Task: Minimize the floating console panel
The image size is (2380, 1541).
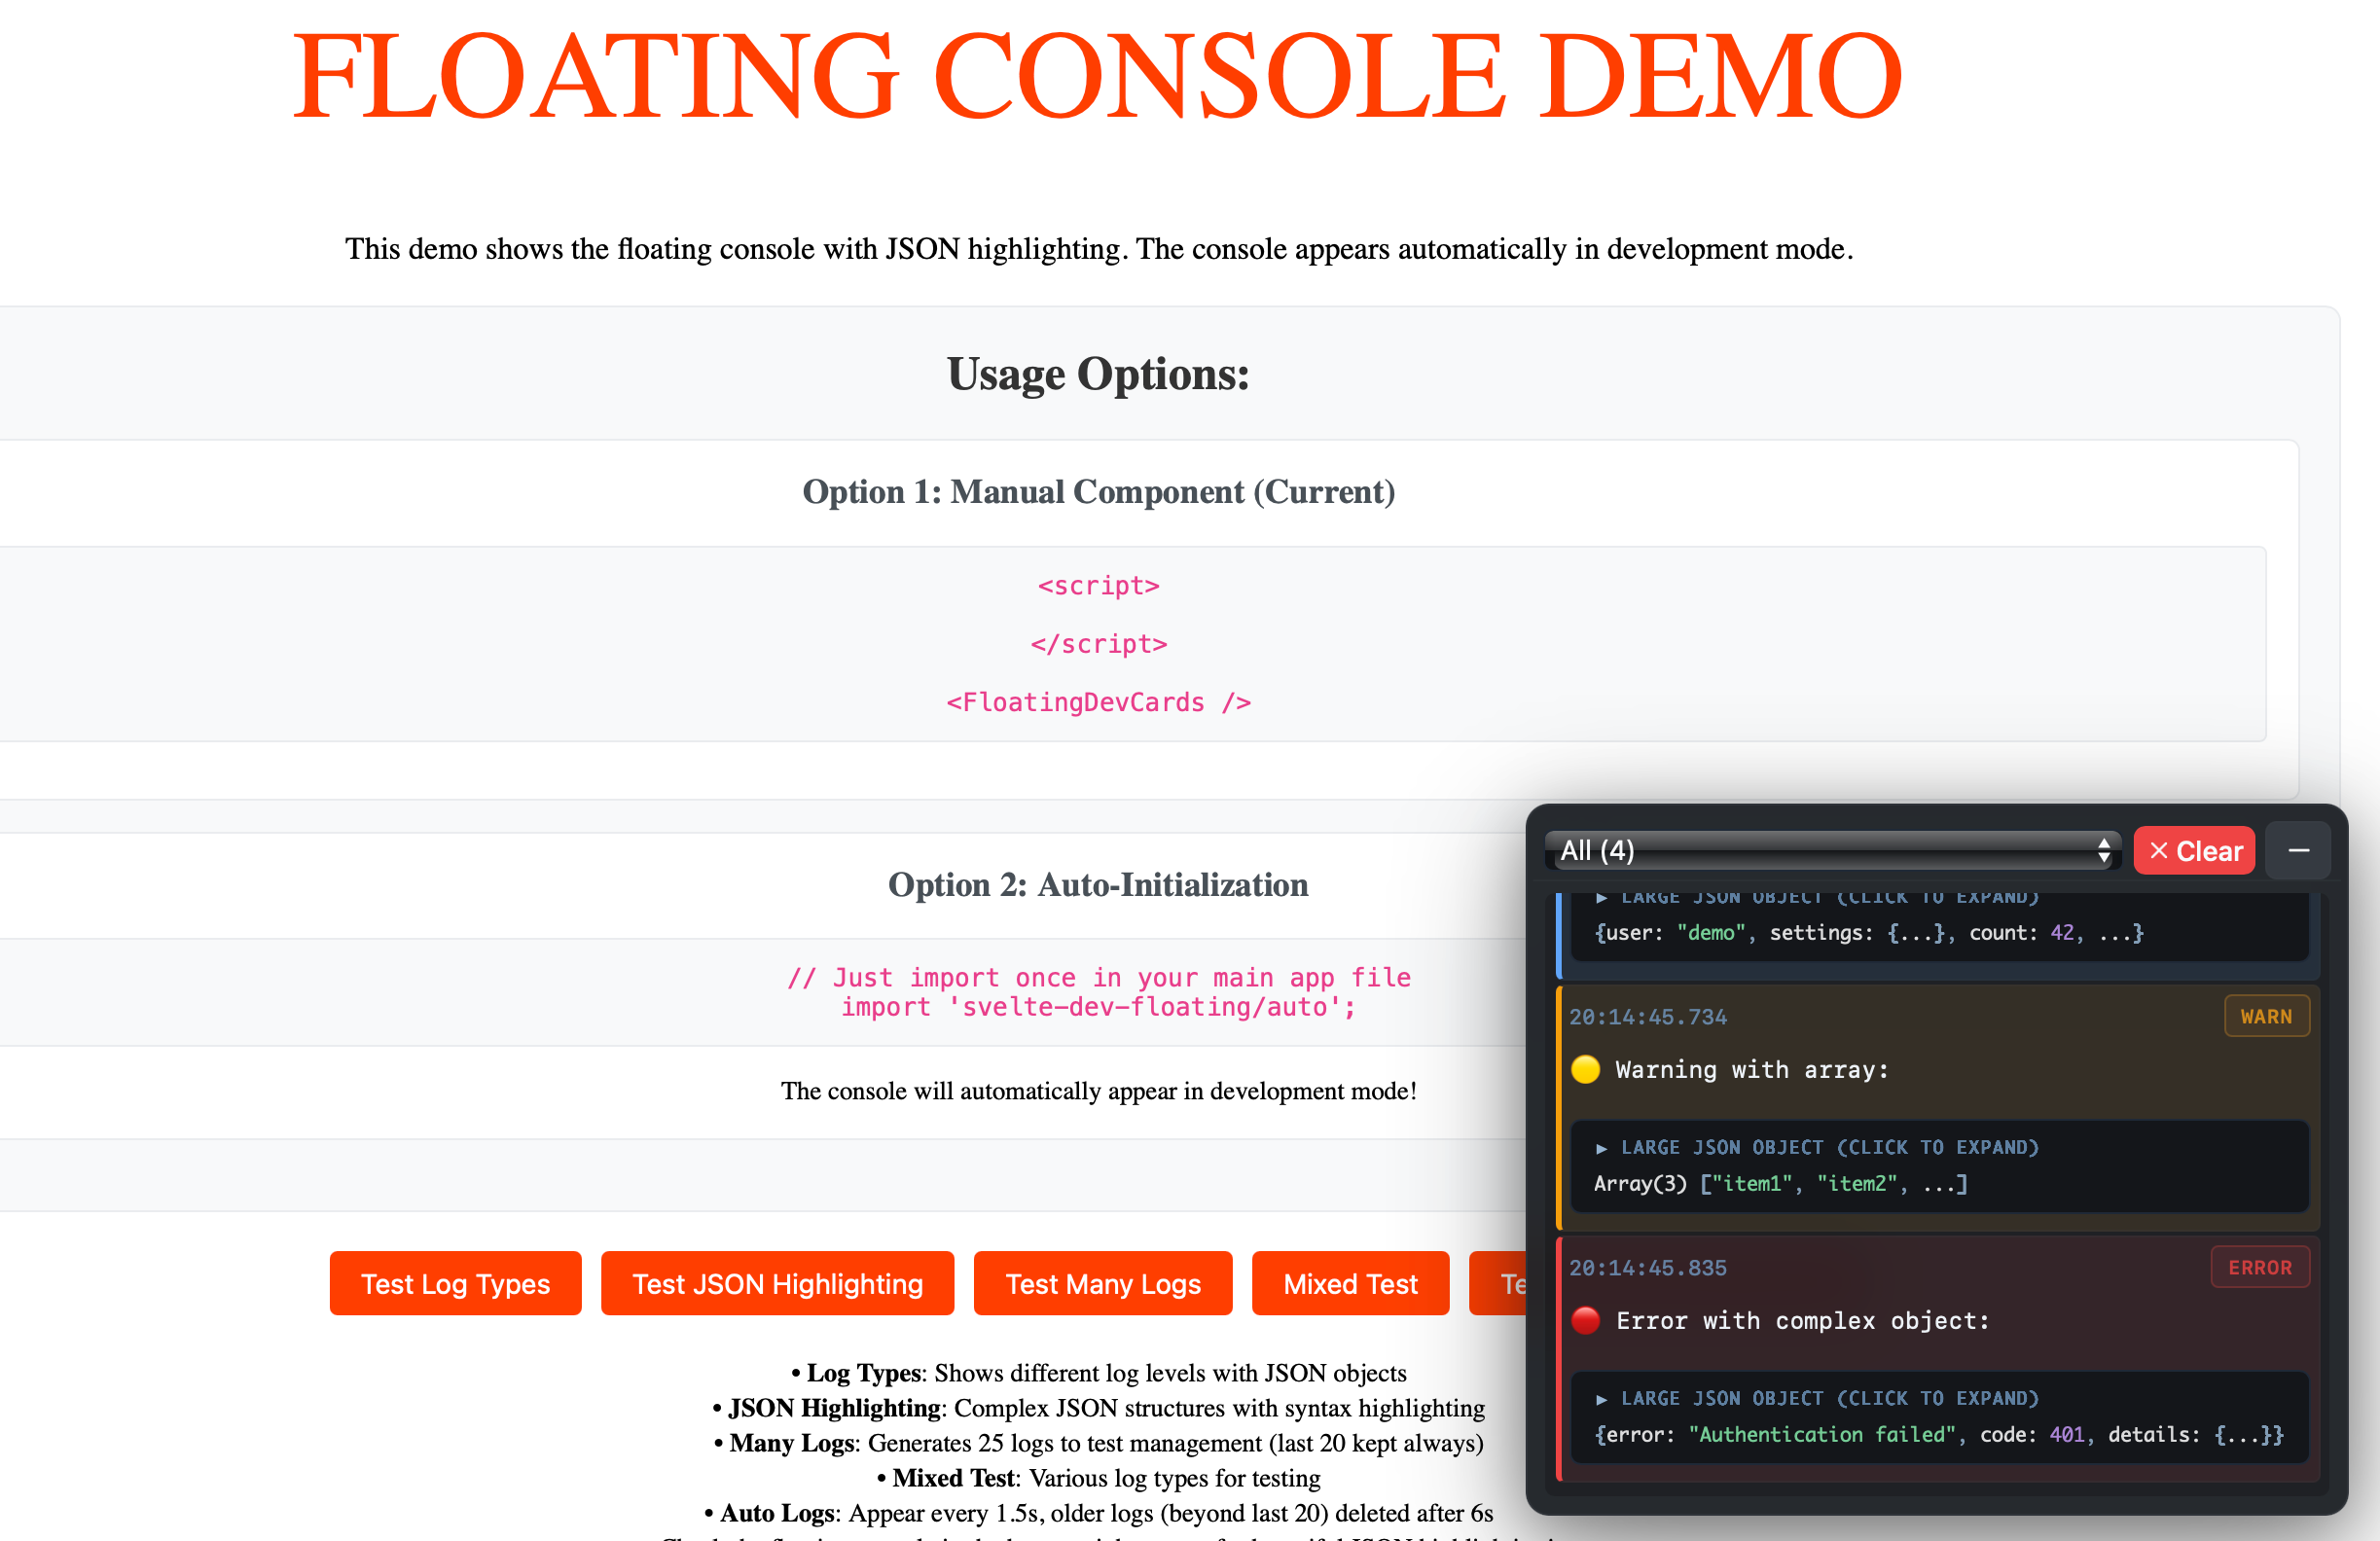Action: 2298,851
